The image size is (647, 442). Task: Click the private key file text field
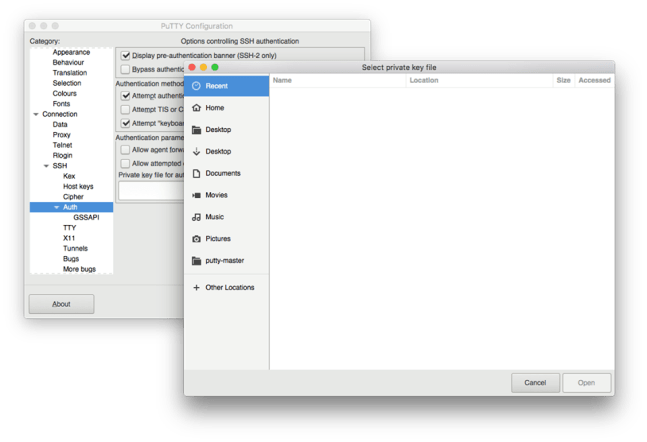(150, 190)
